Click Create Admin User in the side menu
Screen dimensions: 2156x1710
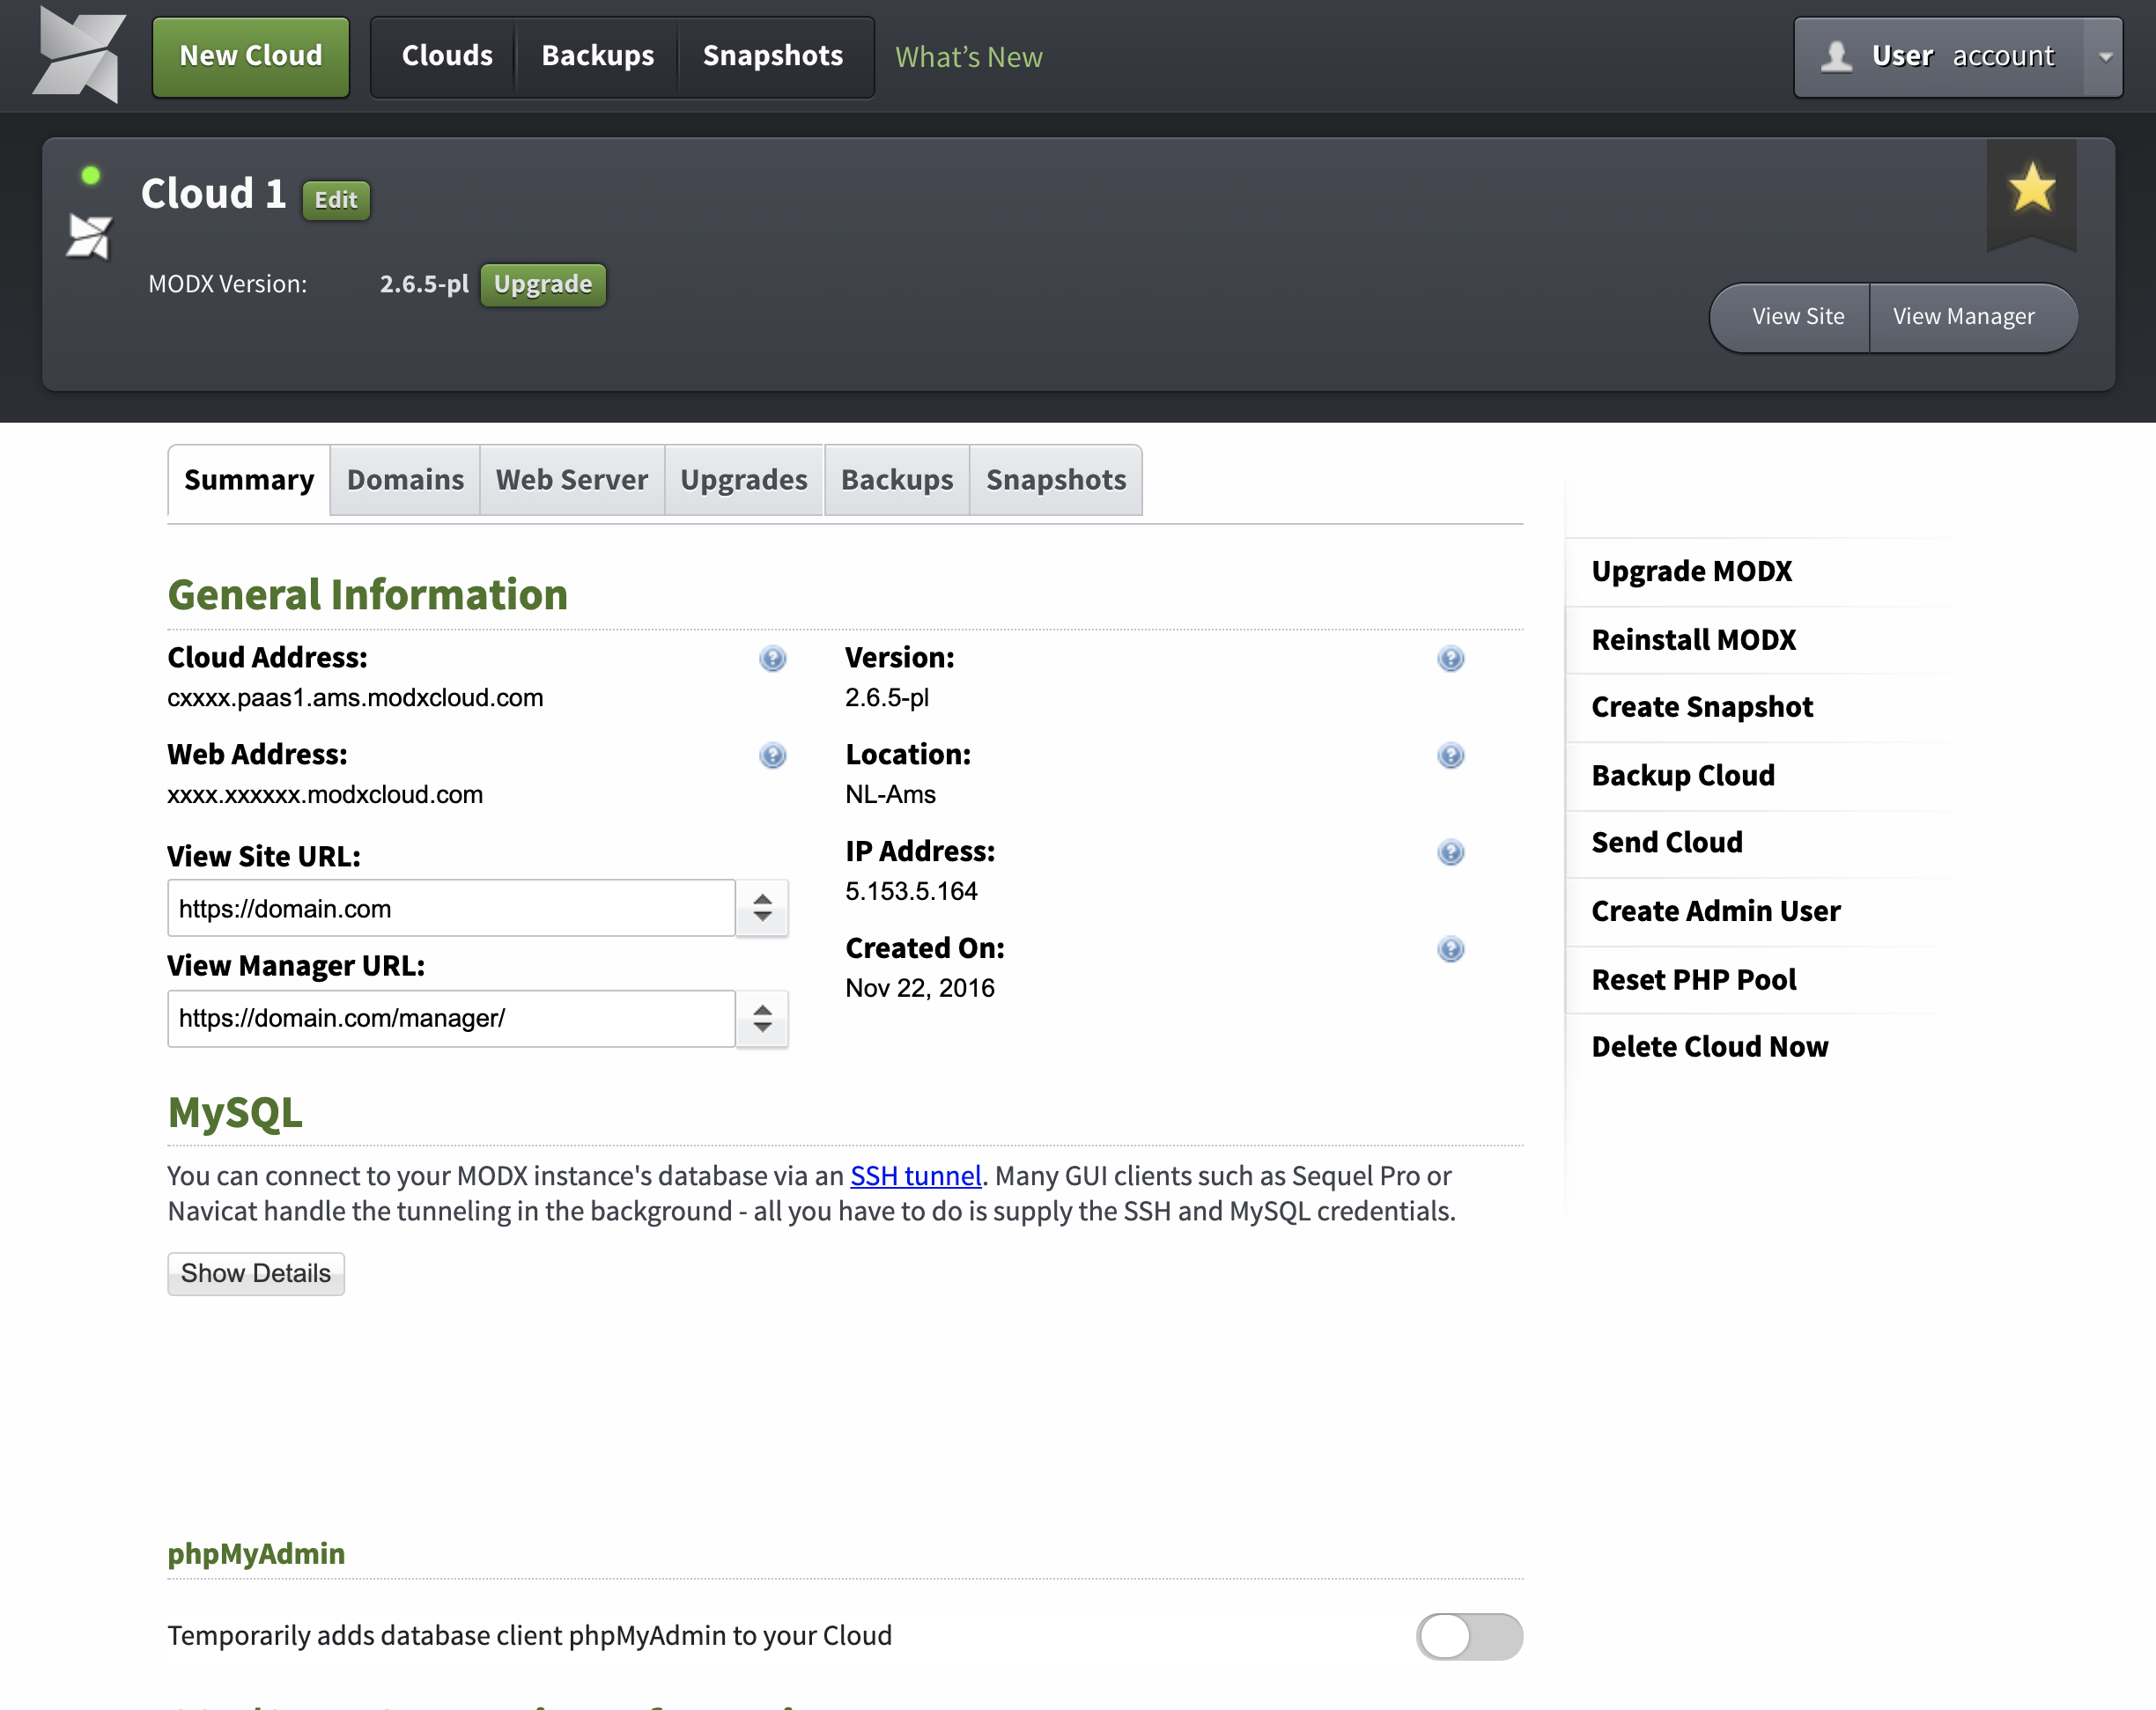coord(1715,912)
